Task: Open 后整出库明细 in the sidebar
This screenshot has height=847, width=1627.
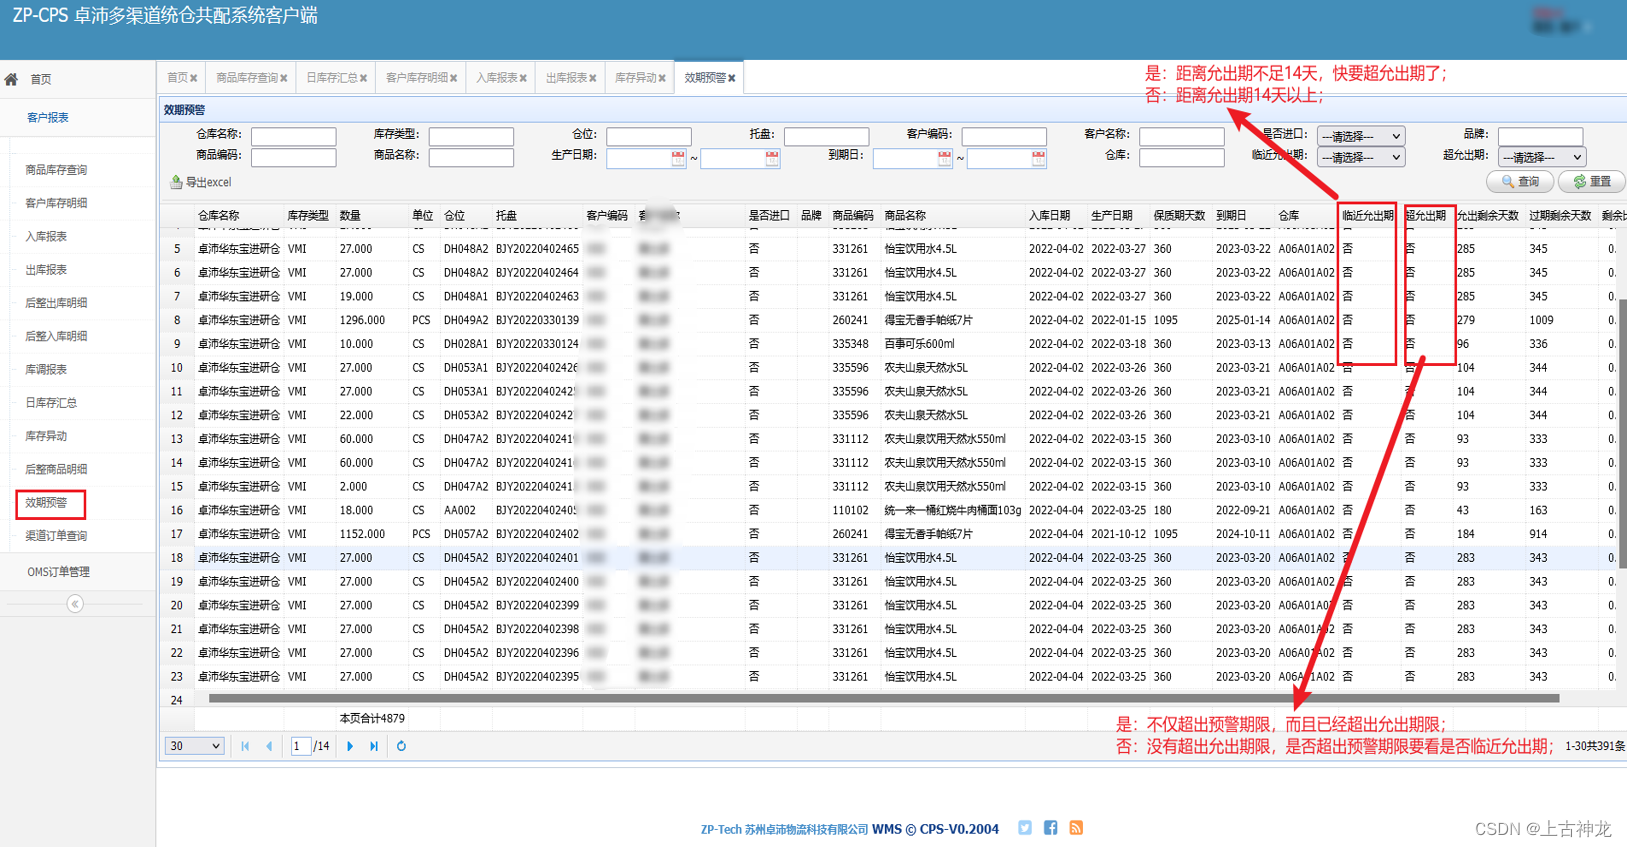Action: (x=56, y=303)
